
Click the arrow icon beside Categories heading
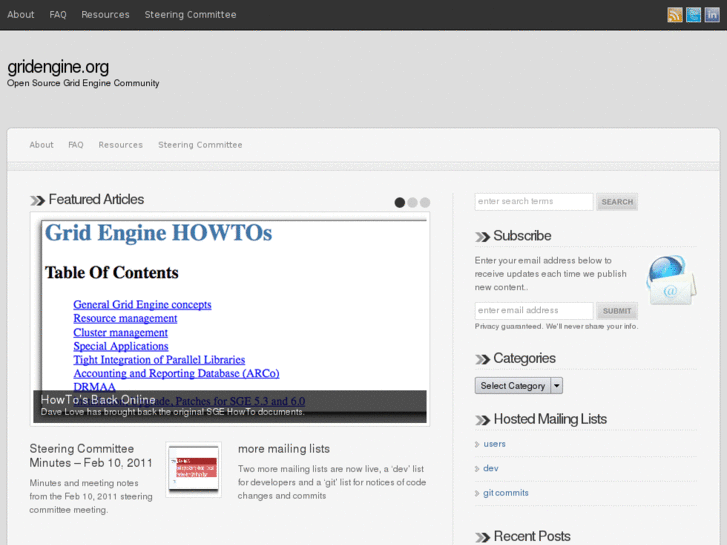coord(482,359)
